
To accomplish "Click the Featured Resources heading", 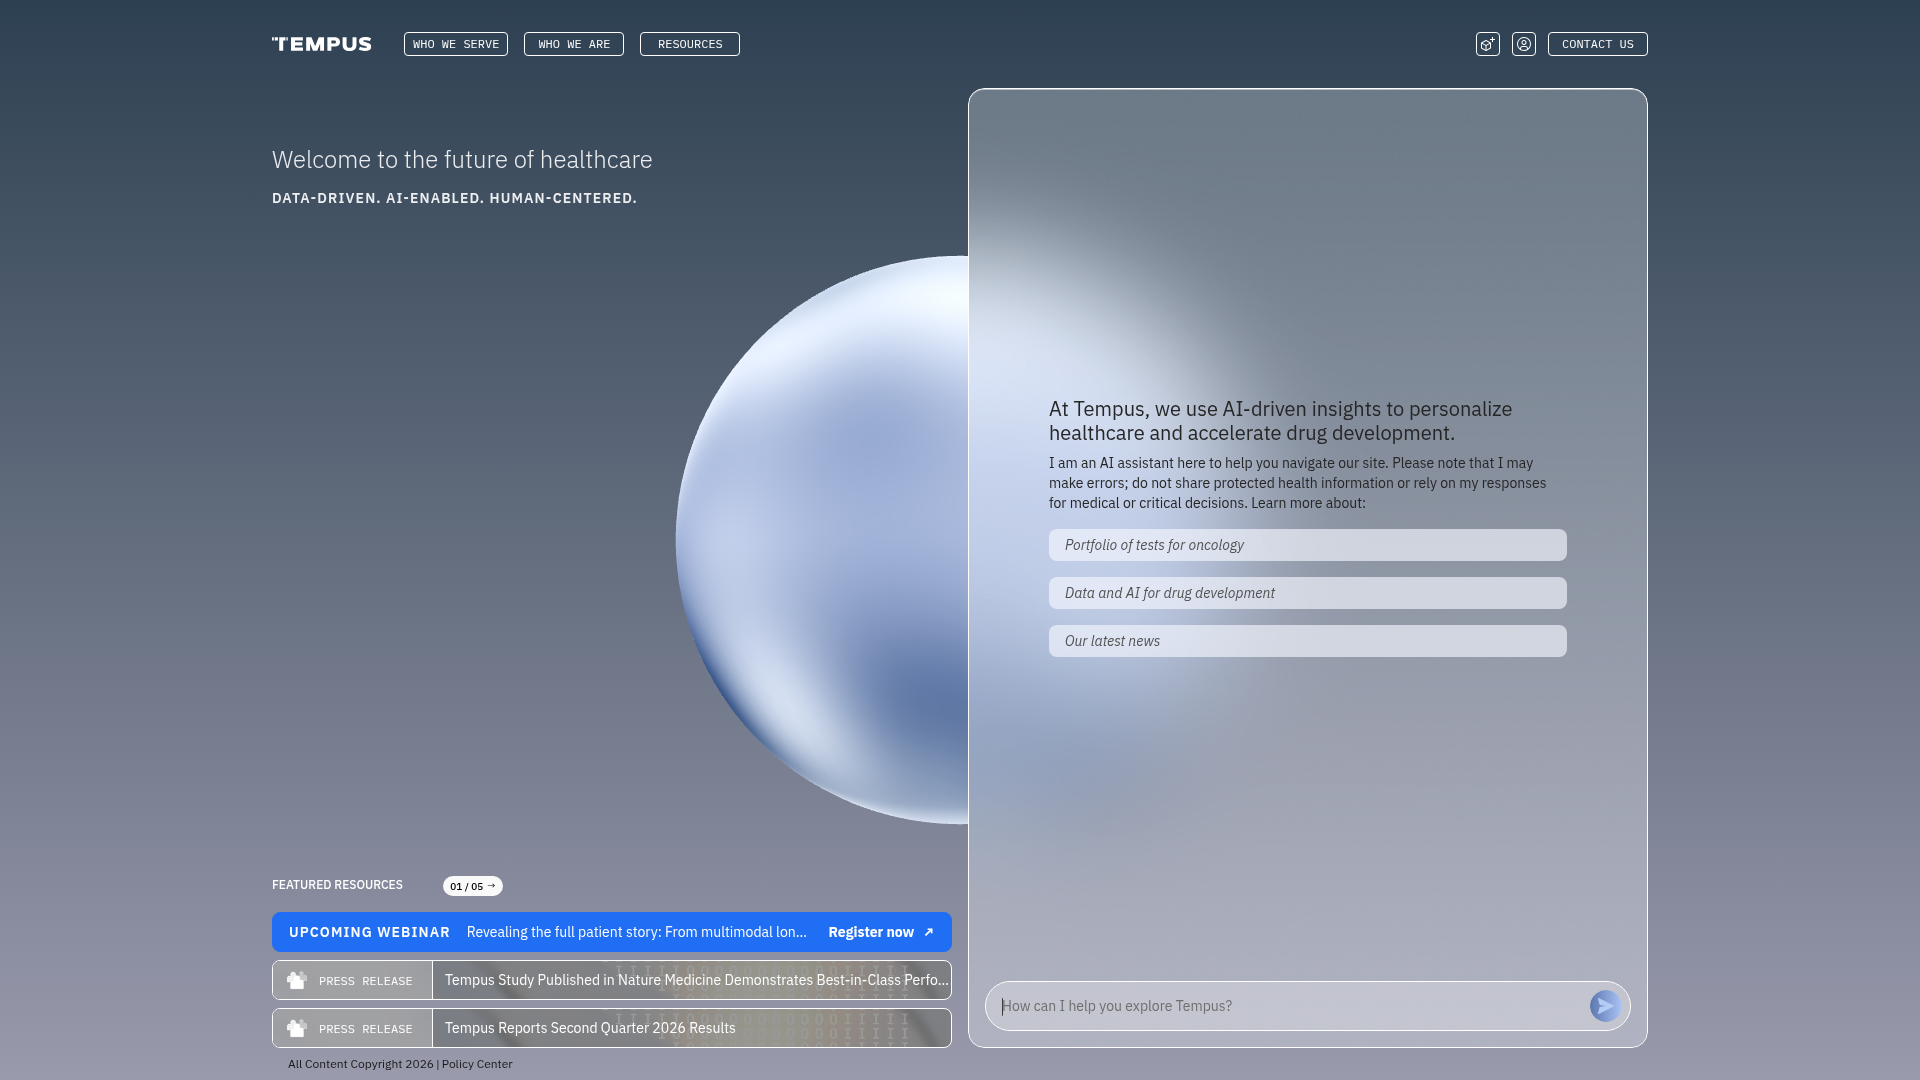I will pos(337,885).
